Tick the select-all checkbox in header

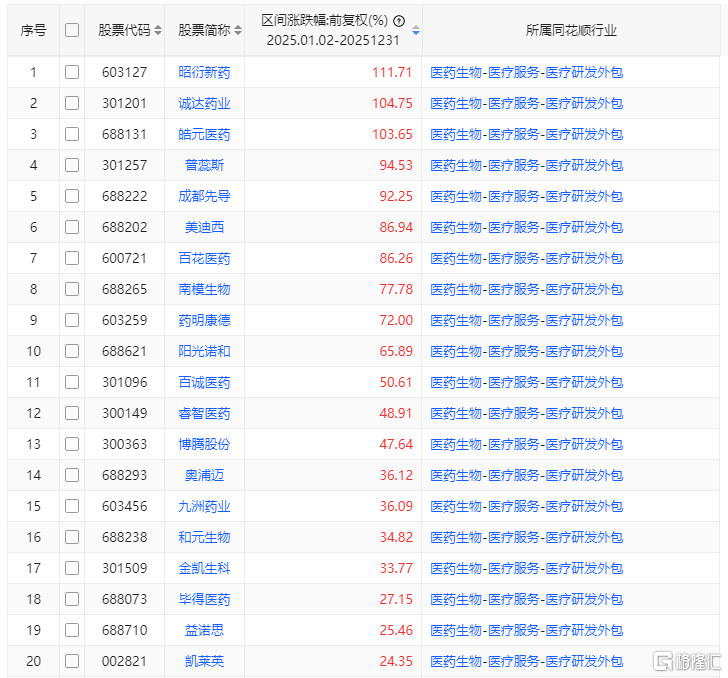point(72,30)
